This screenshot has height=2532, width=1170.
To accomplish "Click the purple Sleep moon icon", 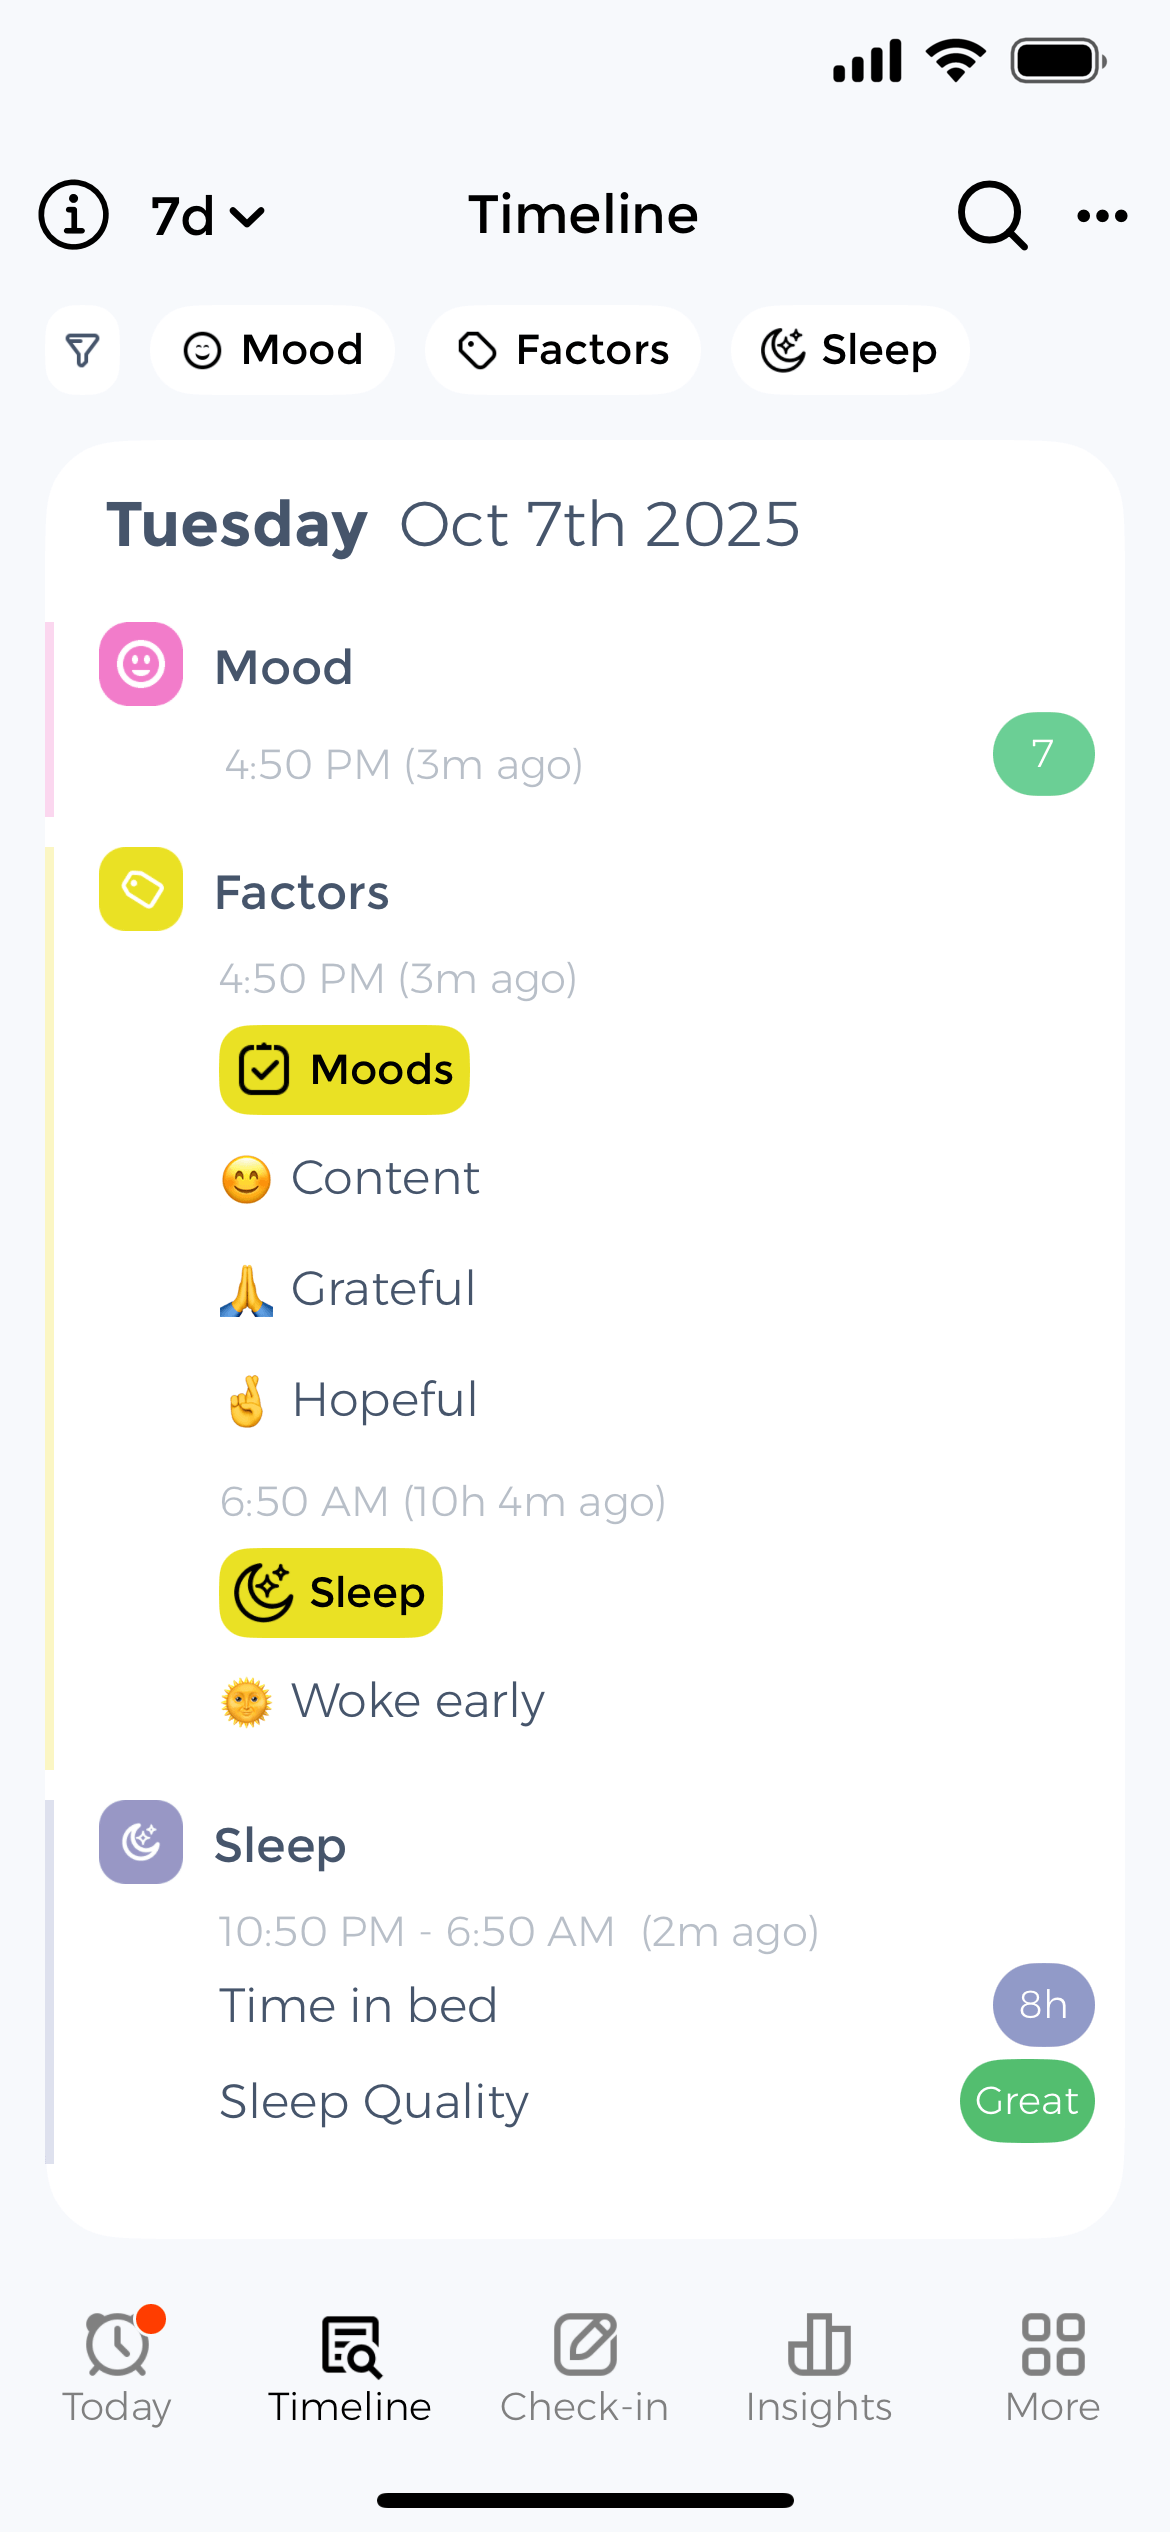I will pyautogui.click(x=140, y=1843).
